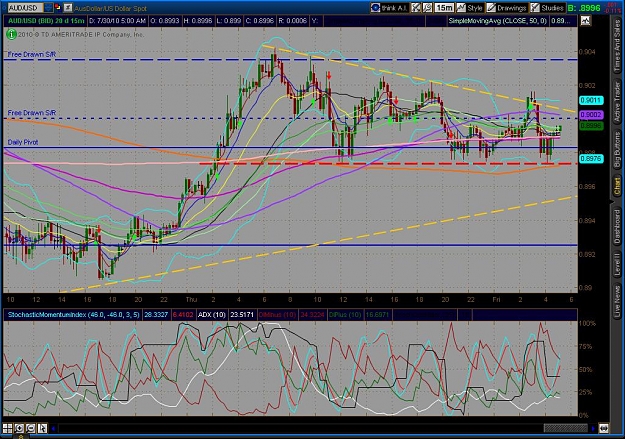Click the DIMinus (10) study label

277,315
